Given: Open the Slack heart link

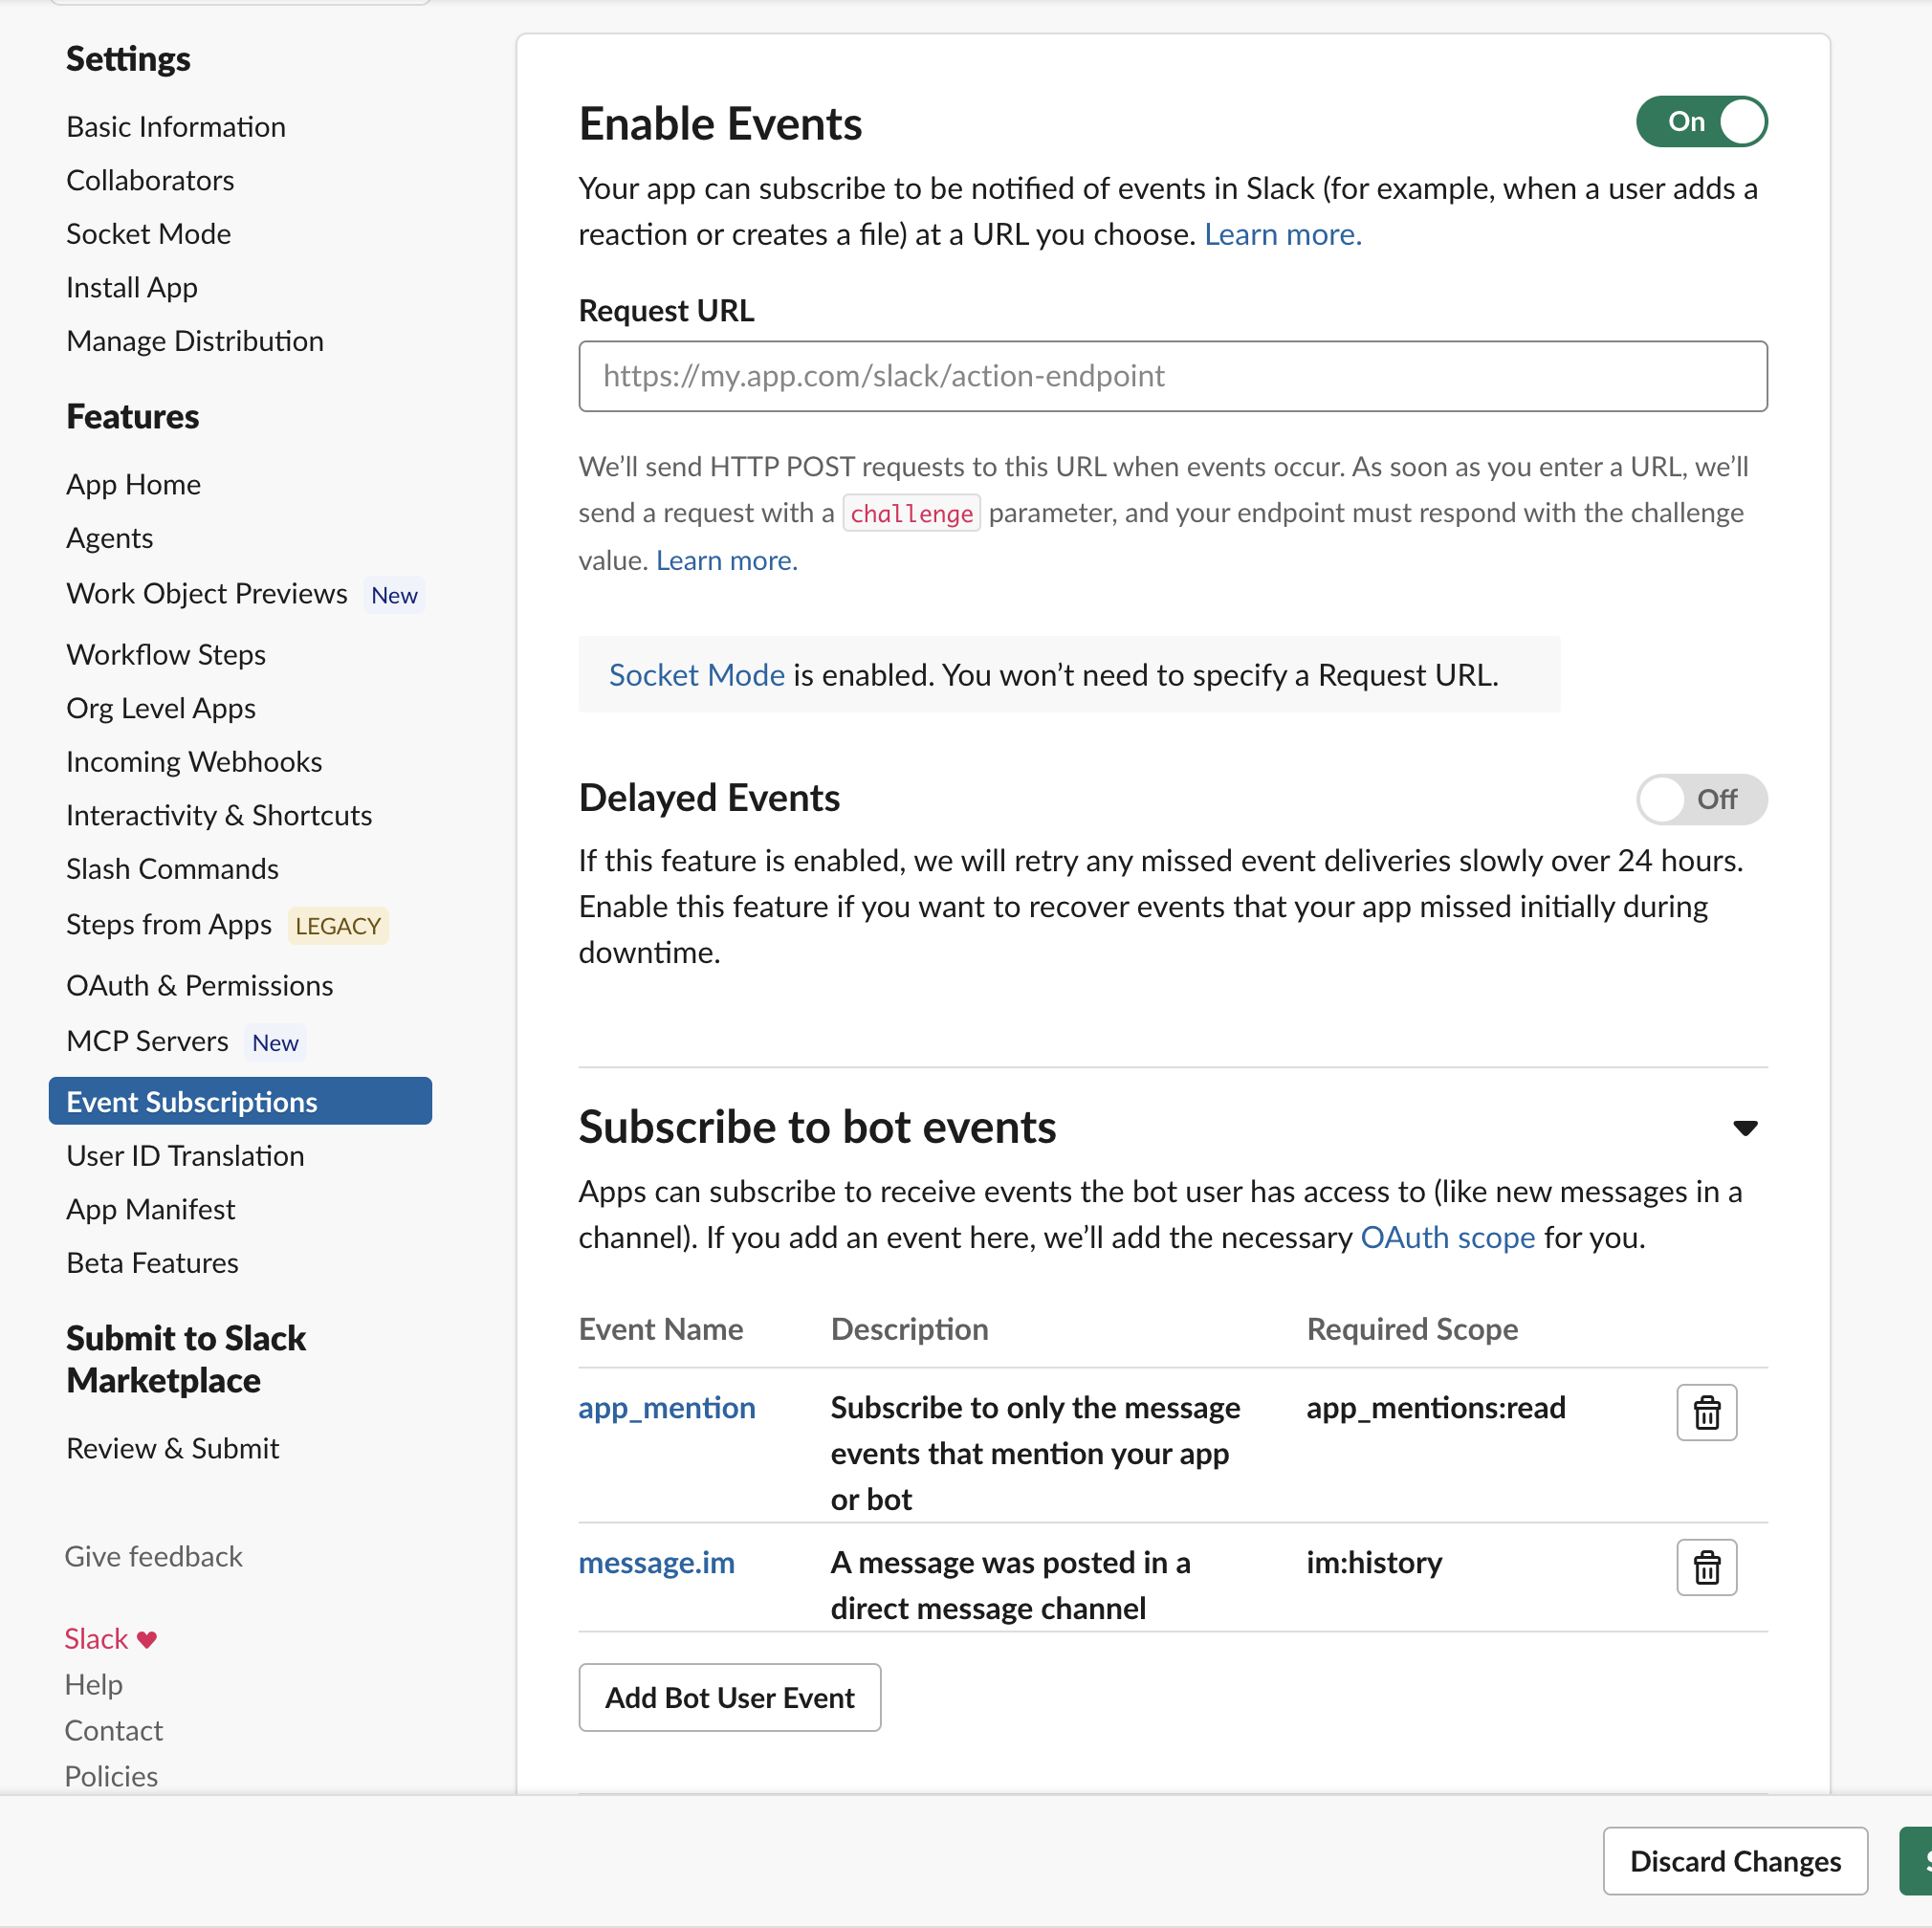Looking at the screenshot, I should pyautogui.click(x=111, y=1639).
